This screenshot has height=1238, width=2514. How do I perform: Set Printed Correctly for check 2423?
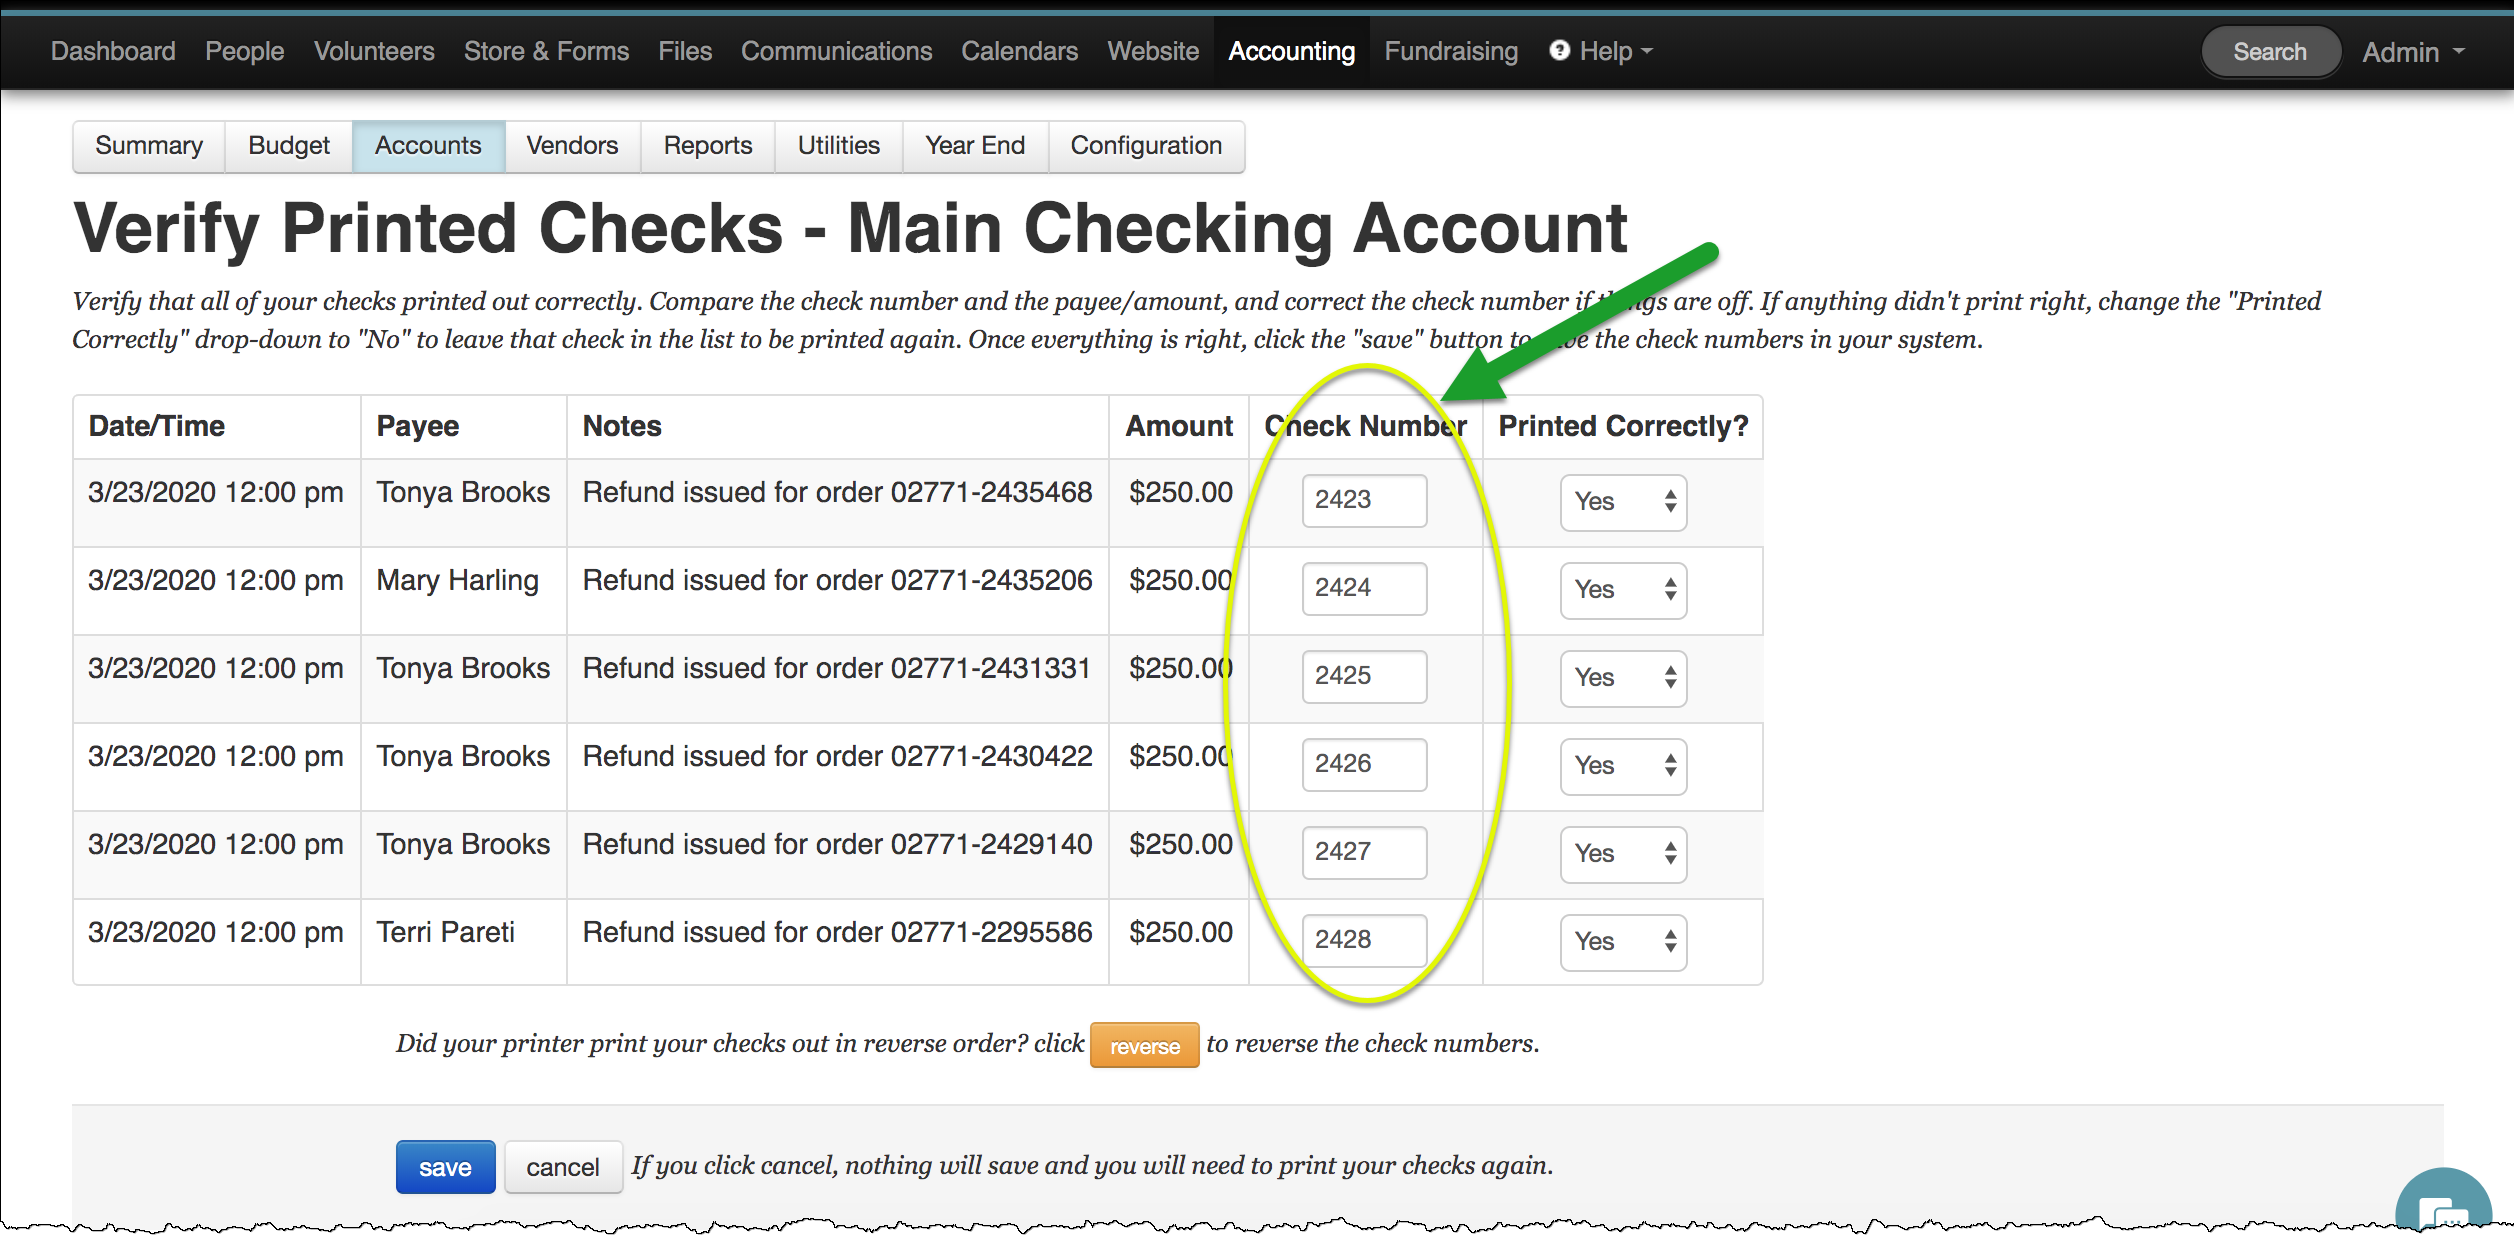coord(1622,501)
